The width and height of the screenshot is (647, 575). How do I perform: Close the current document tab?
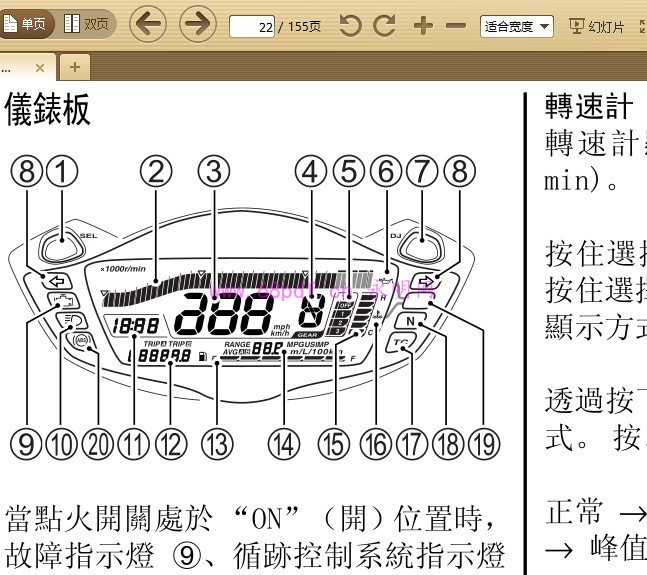[x=40, y=68]
